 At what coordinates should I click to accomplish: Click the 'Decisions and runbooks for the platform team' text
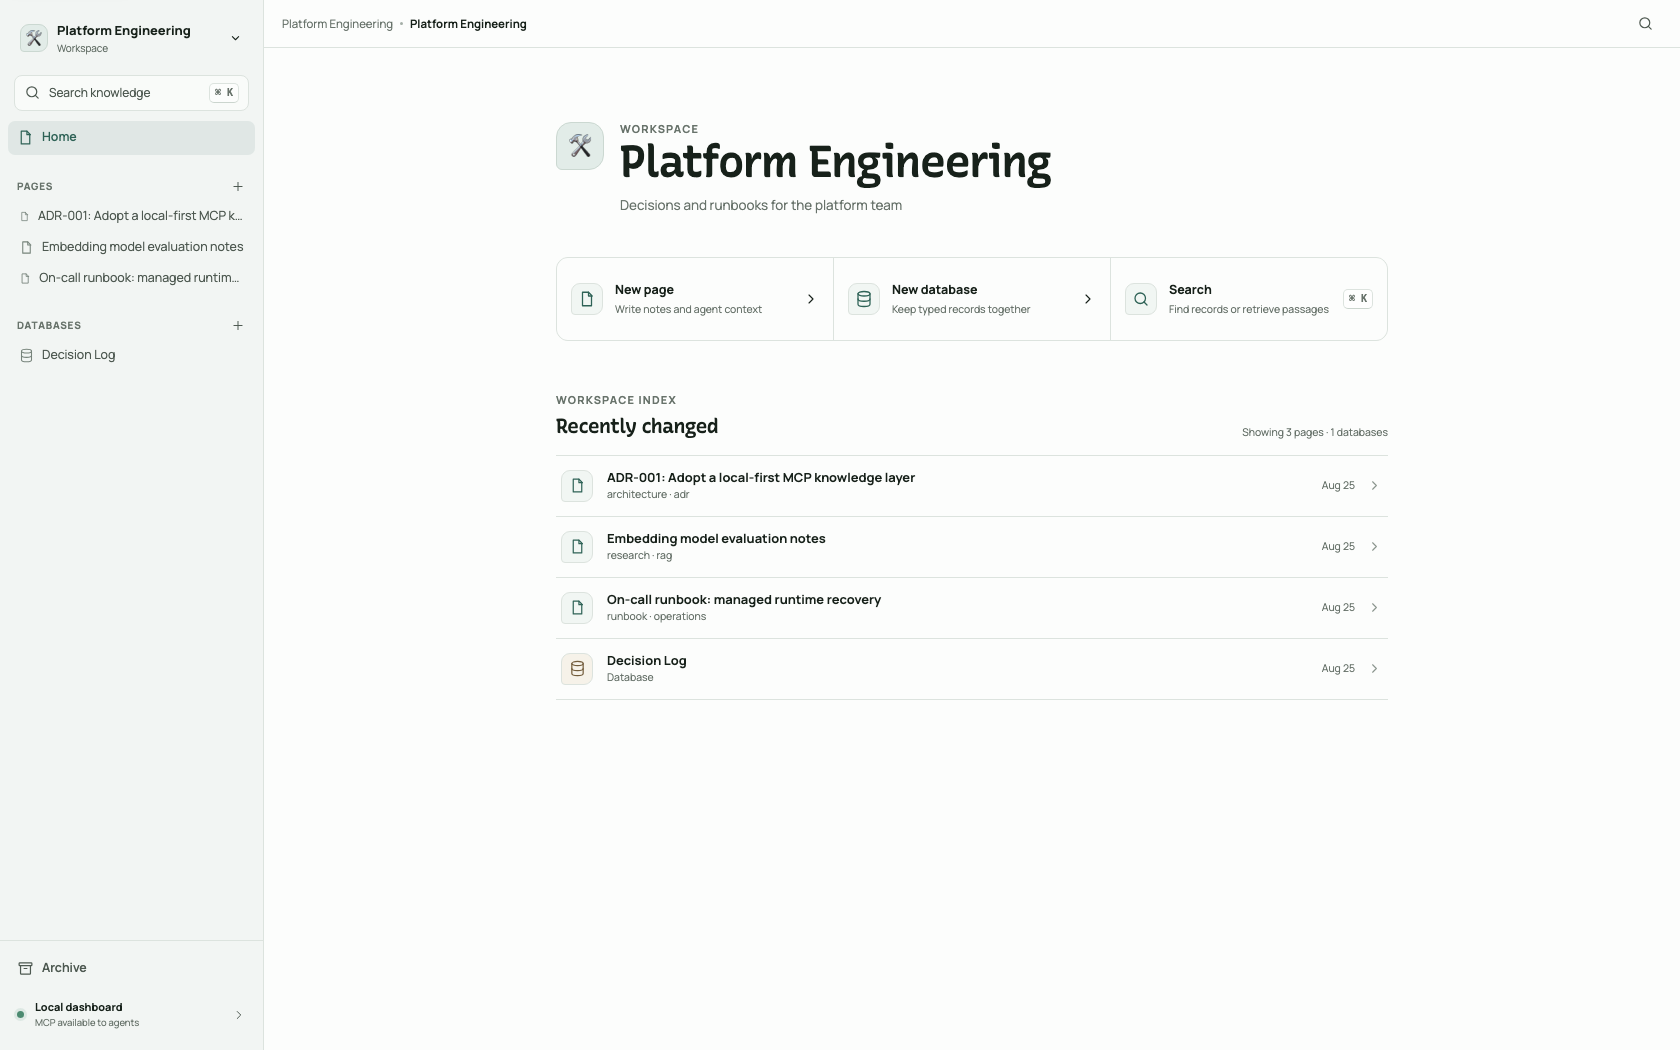pos(761,206)
